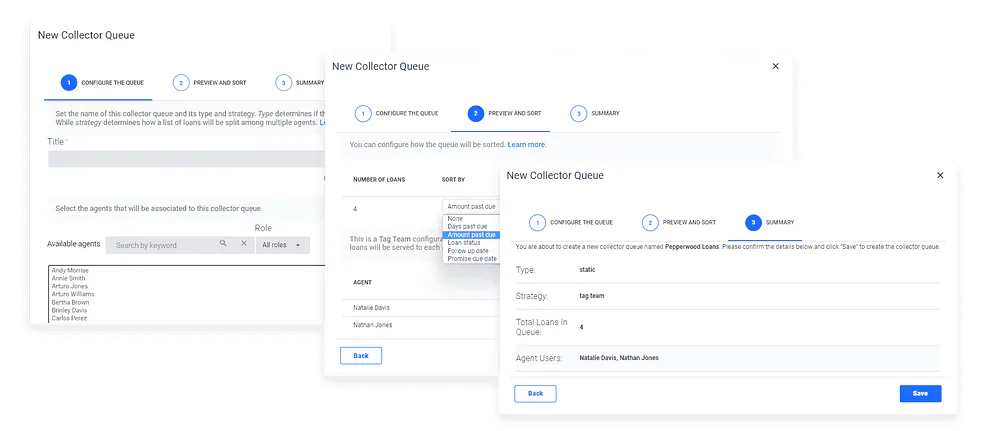
Task: Select Annie Smith in available agents list
Action: click(x=68, y=278)
